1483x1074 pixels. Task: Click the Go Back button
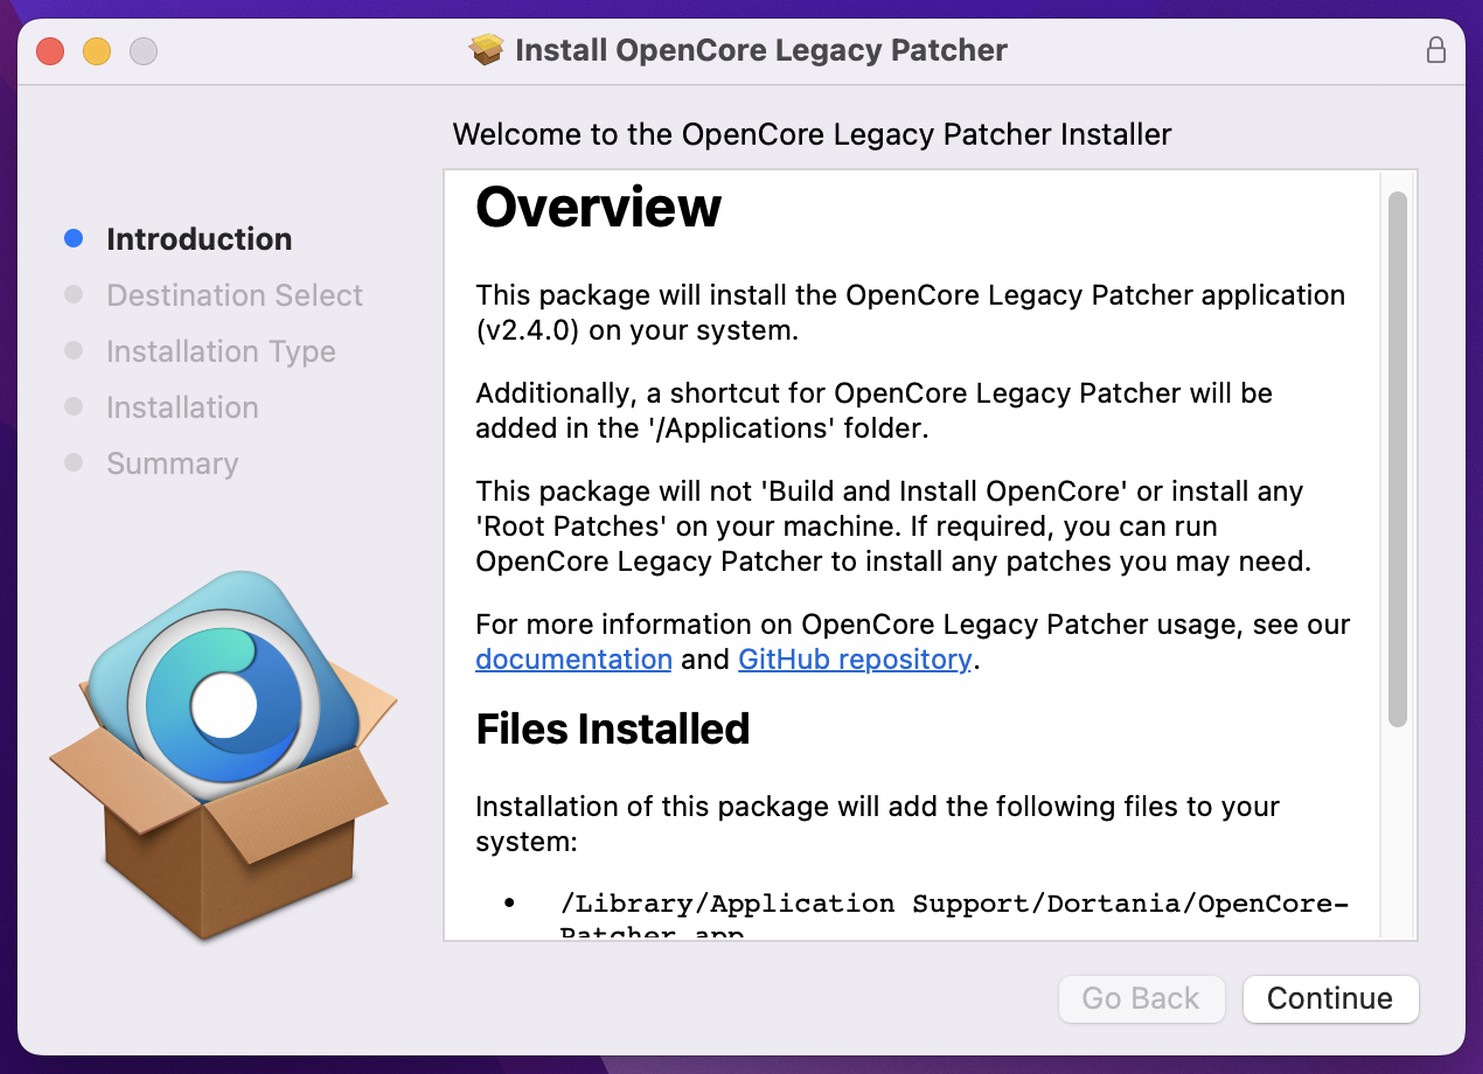click(1141, 999)
